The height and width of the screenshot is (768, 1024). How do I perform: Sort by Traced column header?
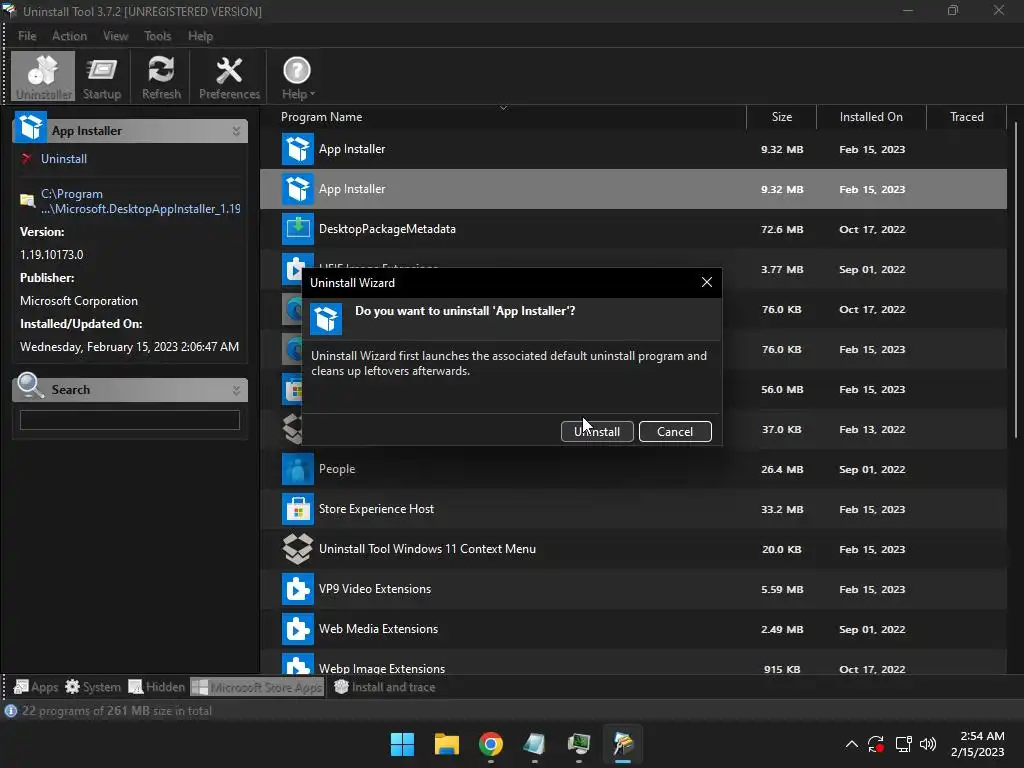pyautogui.click(x=967, y=117)
